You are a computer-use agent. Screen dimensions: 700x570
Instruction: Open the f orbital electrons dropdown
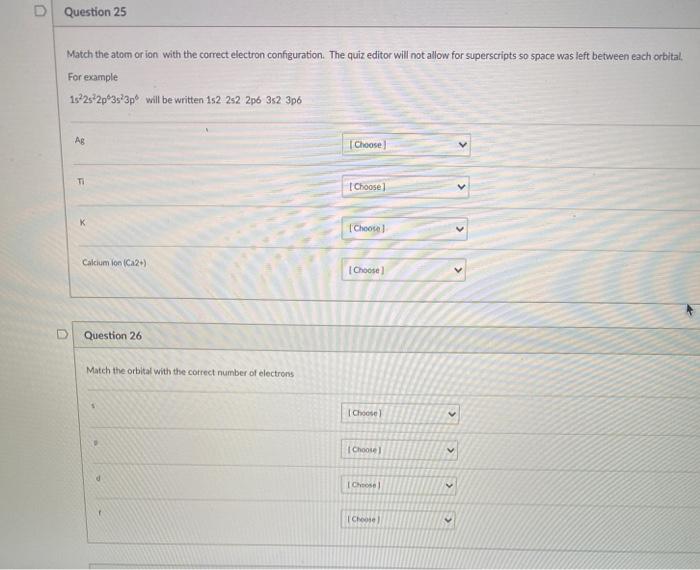(398, 520)
